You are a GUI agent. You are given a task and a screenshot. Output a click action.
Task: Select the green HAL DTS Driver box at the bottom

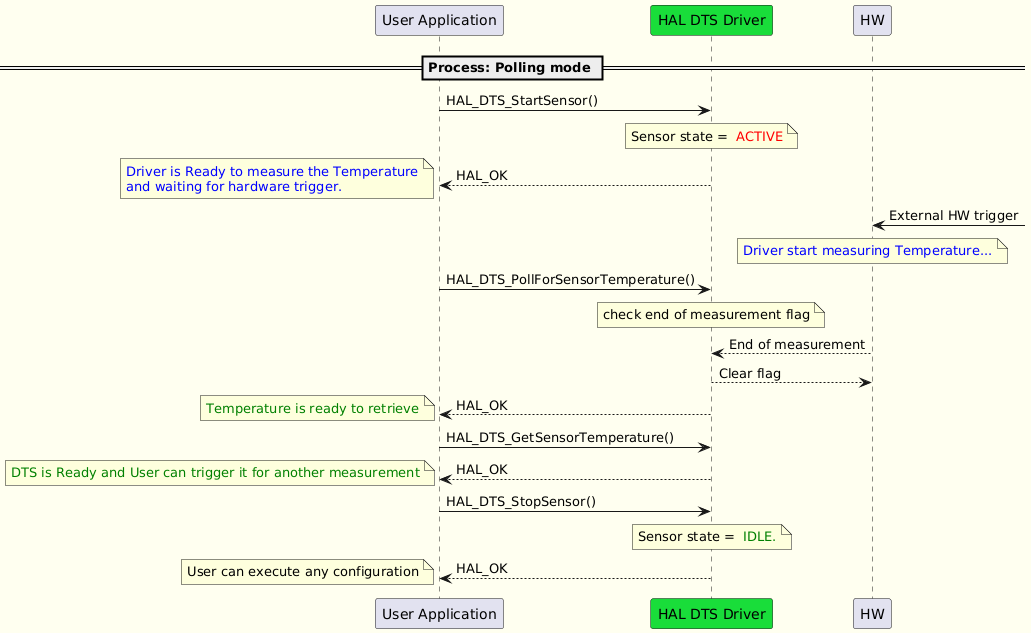tap(711, 614)
